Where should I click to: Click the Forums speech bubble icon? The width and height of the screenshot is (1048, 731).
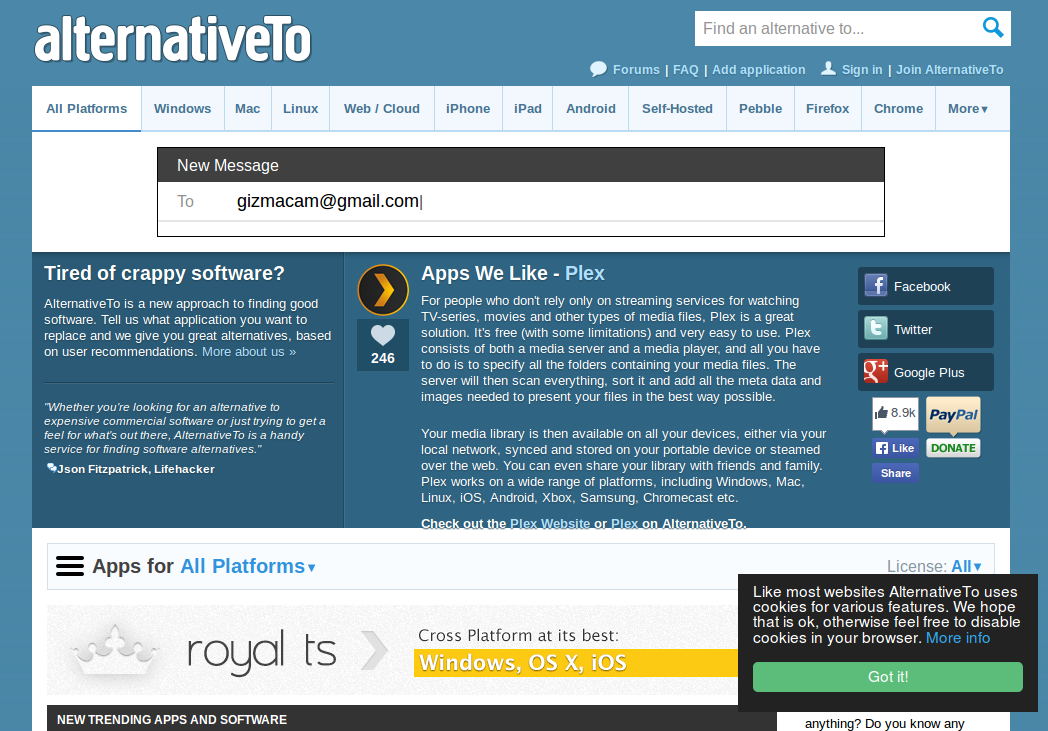tap(598, 69)
